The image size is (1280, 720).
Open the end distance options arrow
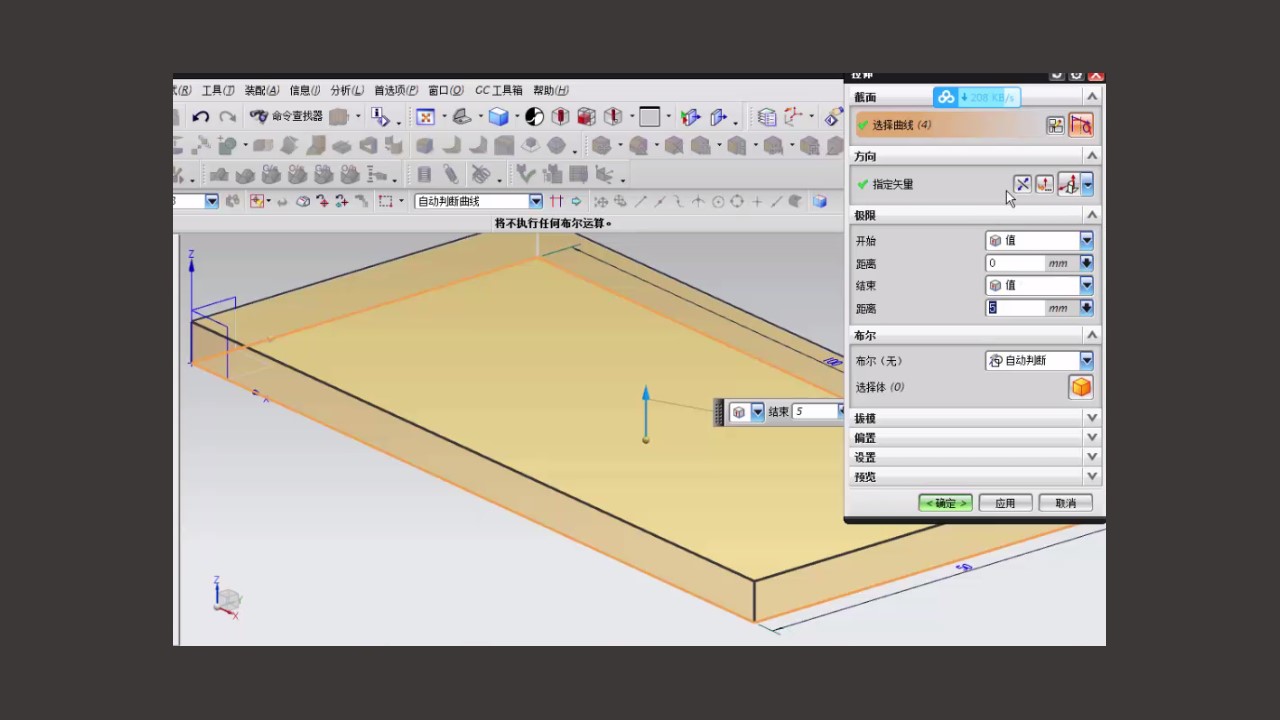(1086, 308)
